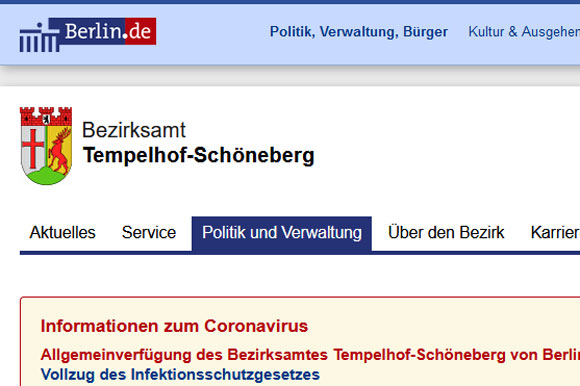Image resolution: width=580 pixels, height=386 pixels.
Task: Click the red deer on the crest
Action: click(60, 150)
